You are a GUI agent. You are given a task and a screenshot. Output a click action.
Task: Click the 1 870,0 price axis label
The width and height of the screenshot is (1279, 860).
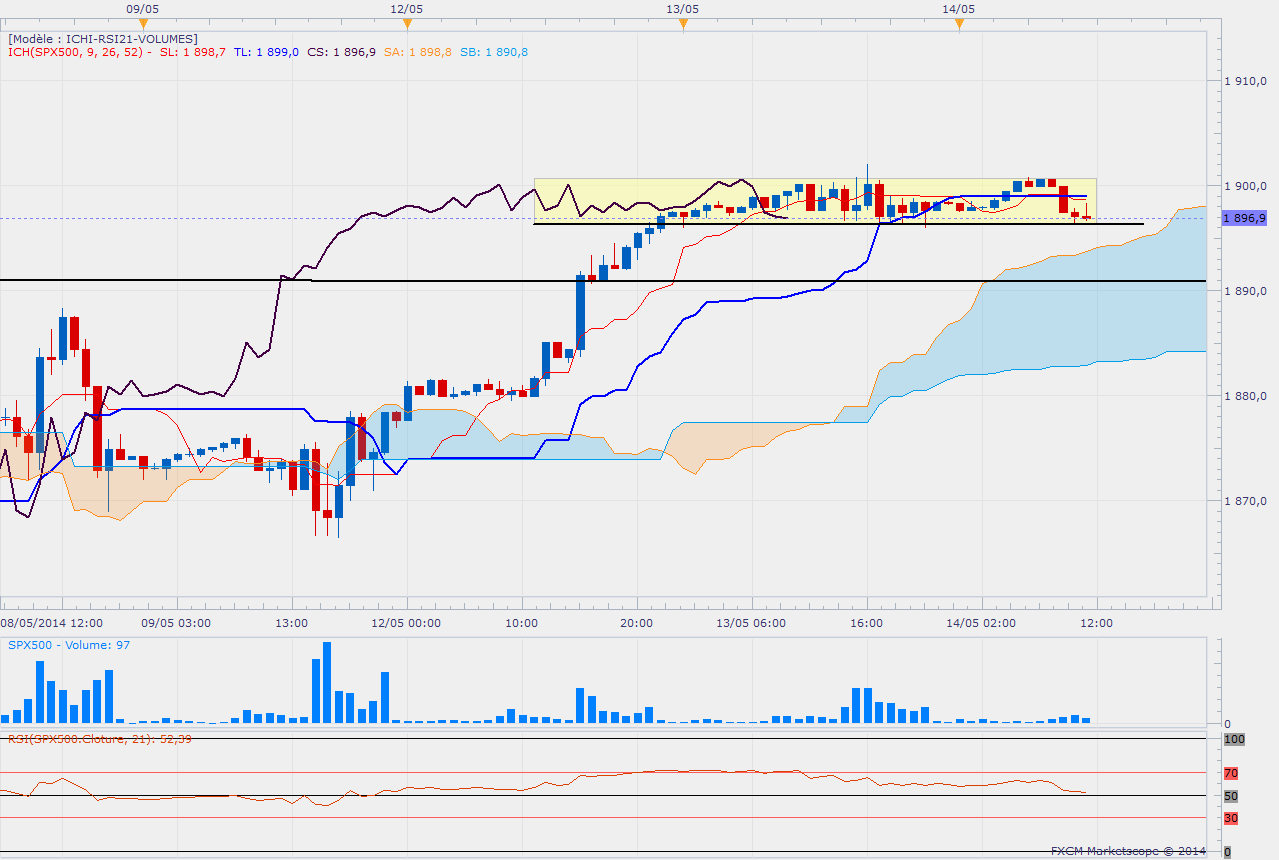pos(1247,501)
